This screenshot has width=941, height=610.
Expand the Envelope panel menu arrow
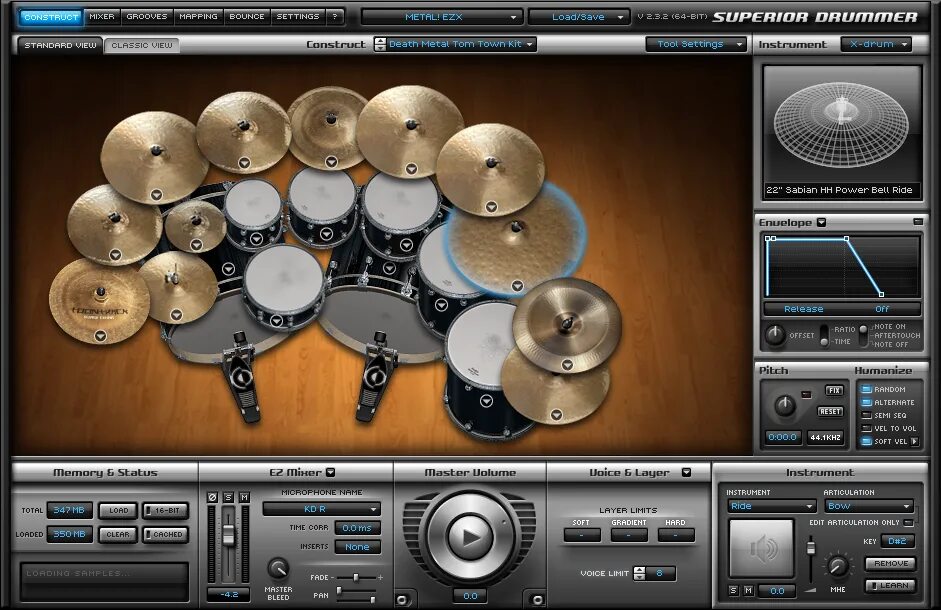(822, 222)
